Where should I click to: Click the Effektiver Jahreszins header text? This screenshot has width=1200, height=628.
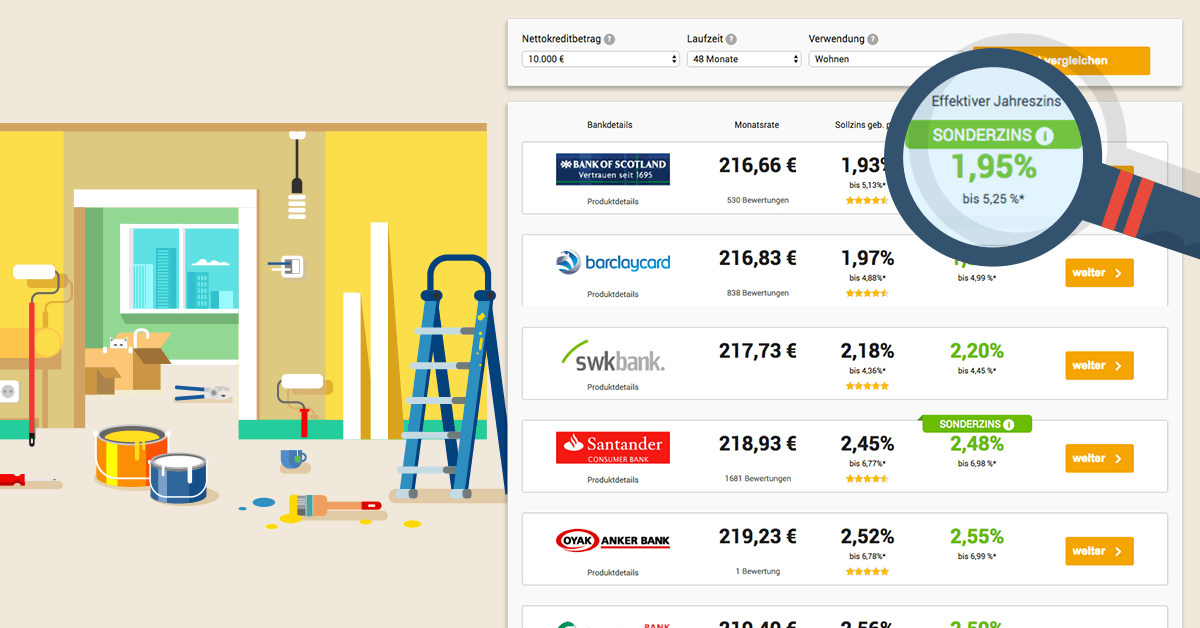(x=996, y=101)
